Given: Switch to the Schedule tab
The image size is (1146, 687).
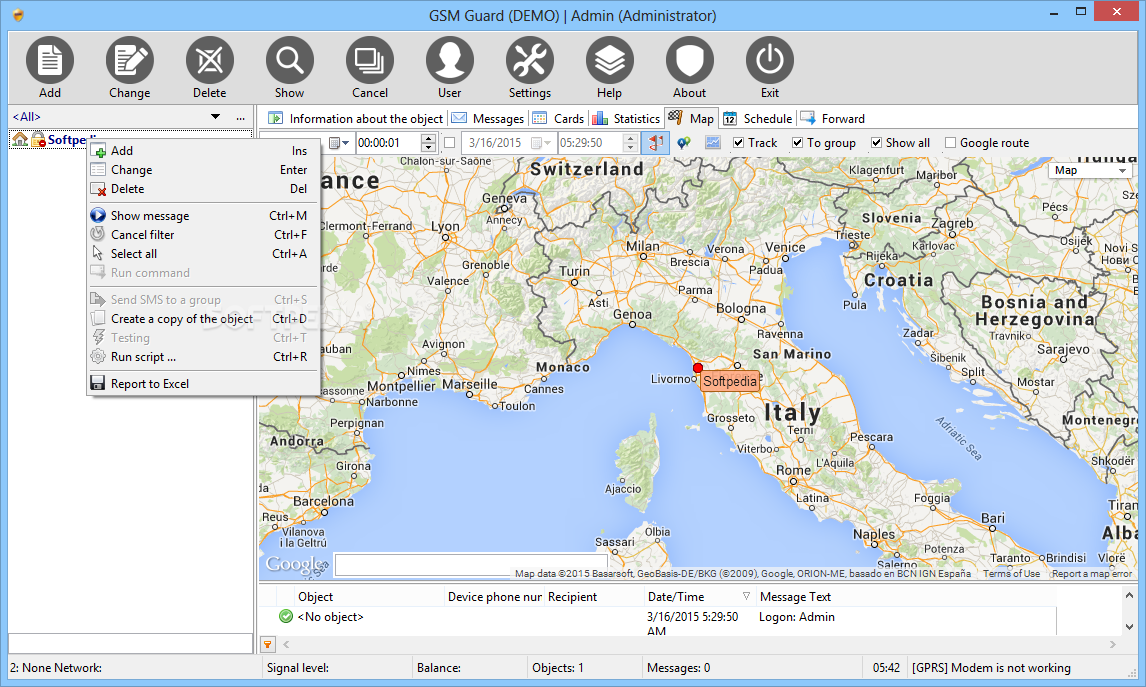Looking at the screenshot, I should 758,118.
